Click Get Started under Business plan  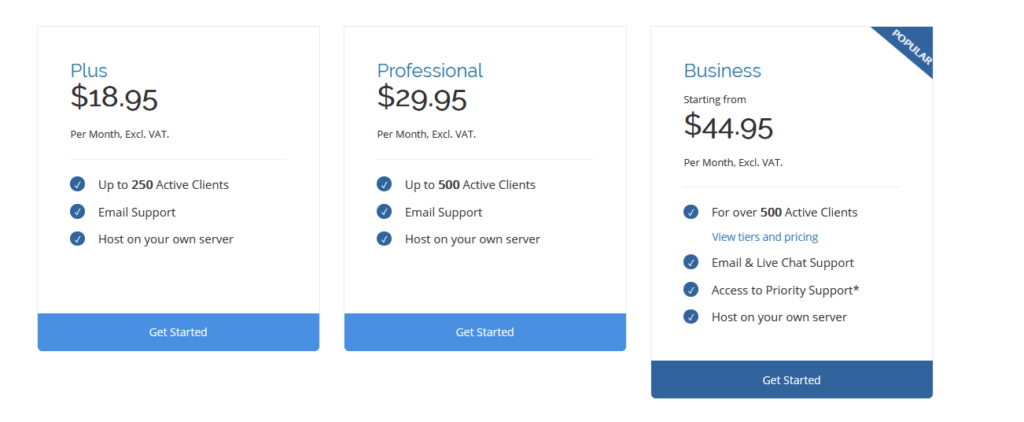[792, 380]
